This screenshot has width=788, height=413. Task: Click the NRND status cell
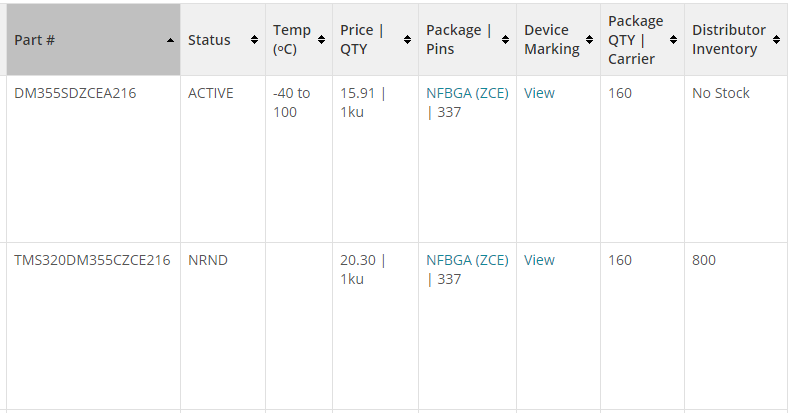pos(208,260)
